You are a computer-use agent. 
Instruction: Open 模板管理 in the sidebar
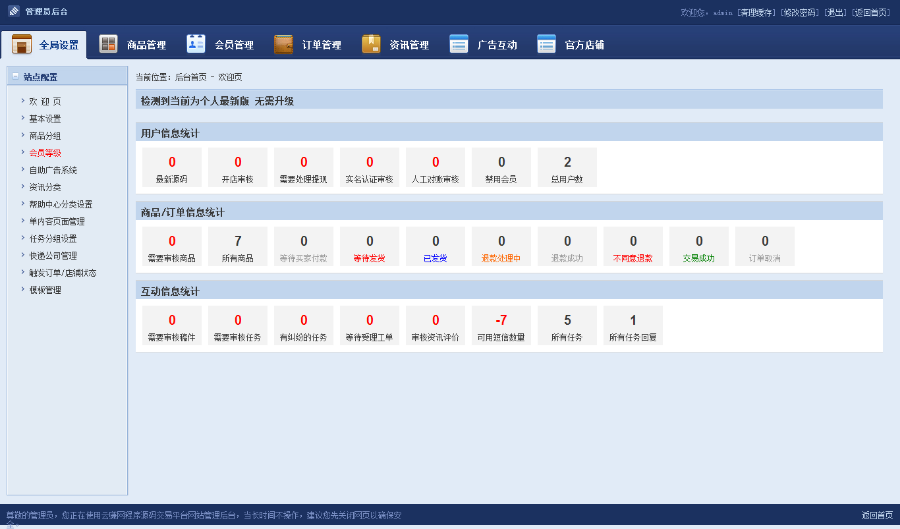45,290
